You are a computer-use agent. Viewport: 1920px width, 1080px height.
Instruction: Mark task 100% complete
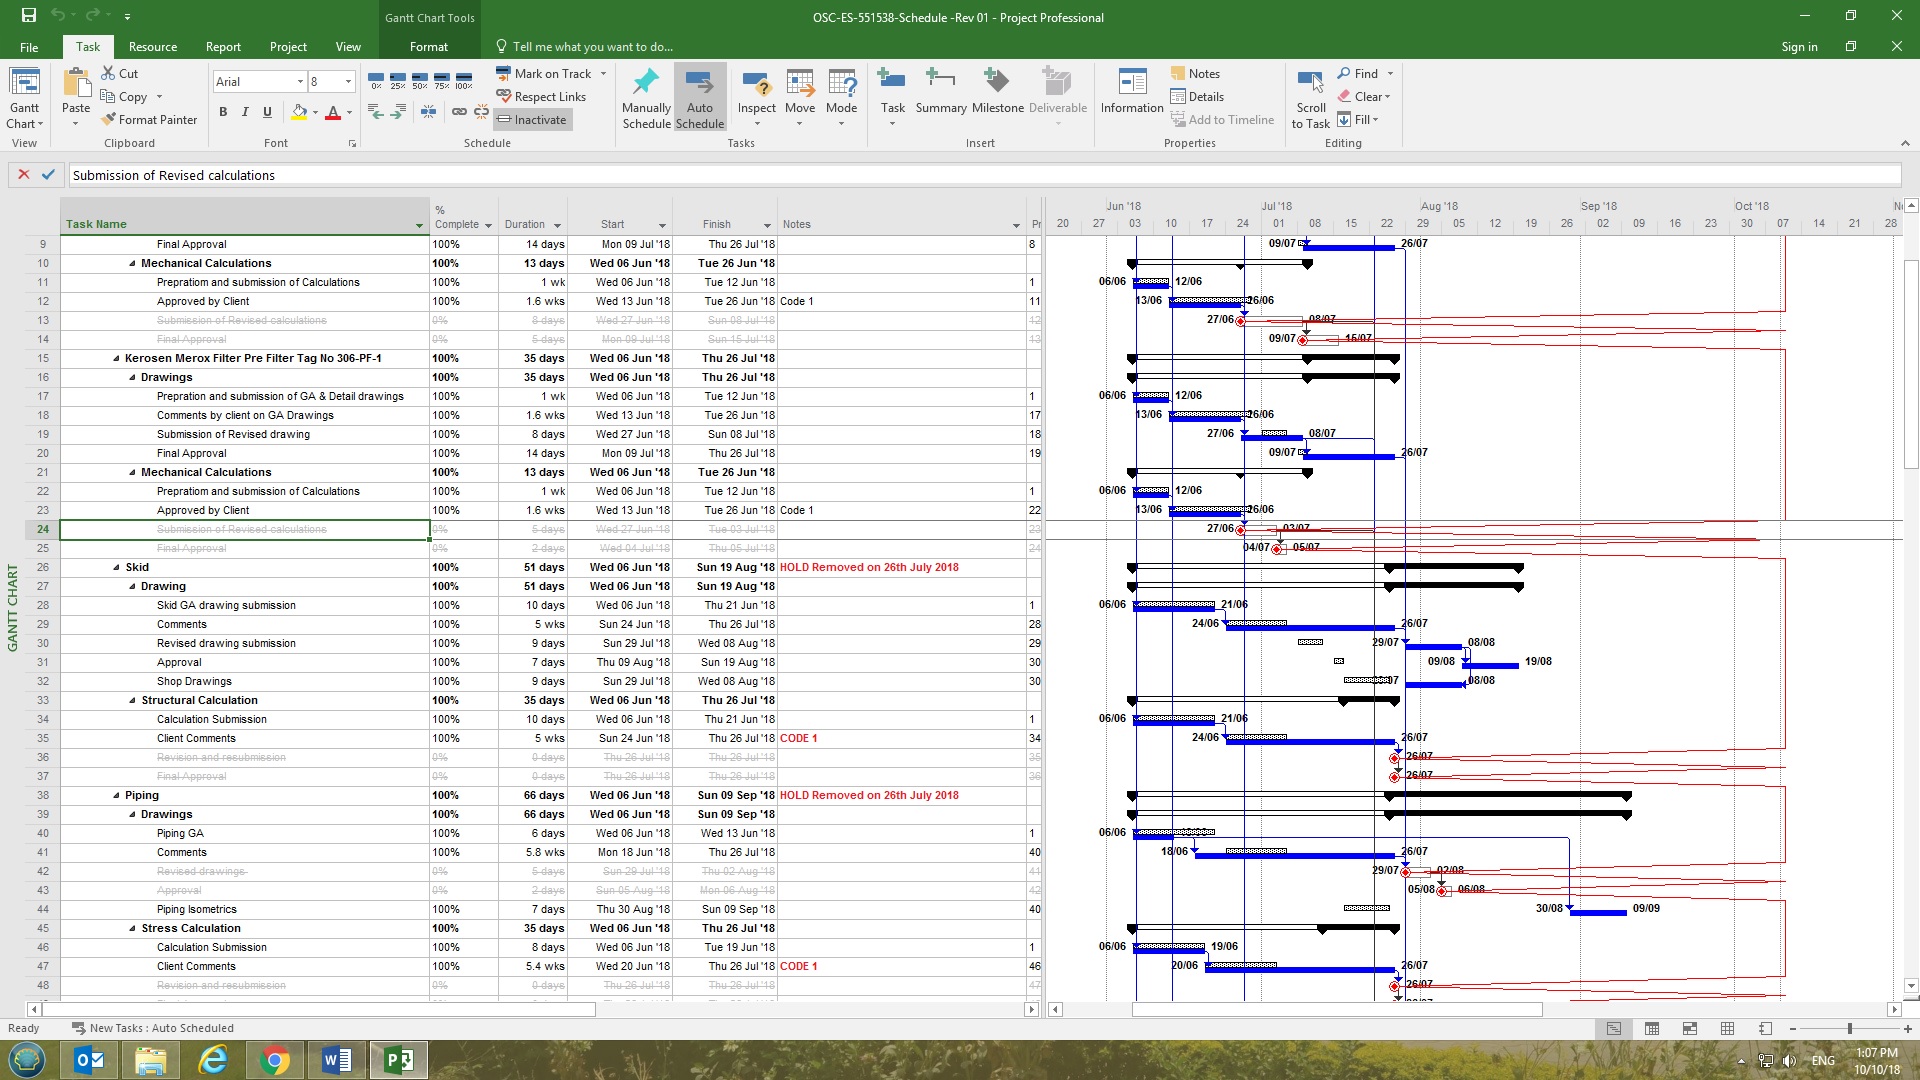pyautogui.click(x=464, y=80)
